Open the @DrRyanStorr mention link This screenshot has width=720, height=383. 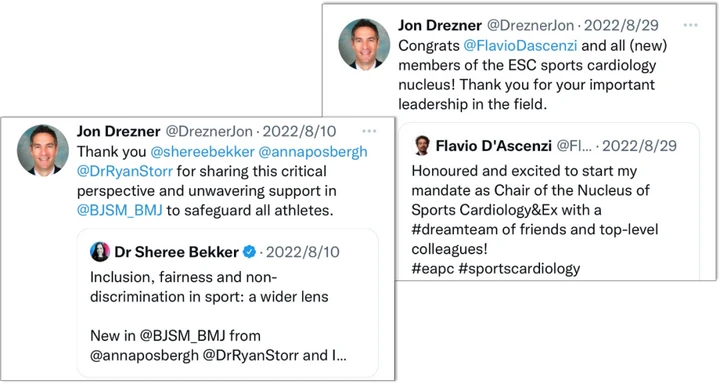(125, 171)
